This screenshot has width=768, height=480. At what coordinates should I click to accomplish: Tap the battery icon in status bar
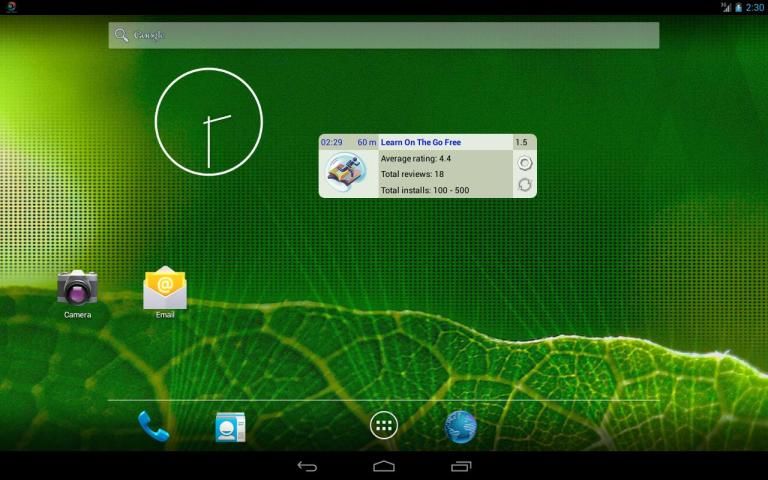click(x=738, y=7)
